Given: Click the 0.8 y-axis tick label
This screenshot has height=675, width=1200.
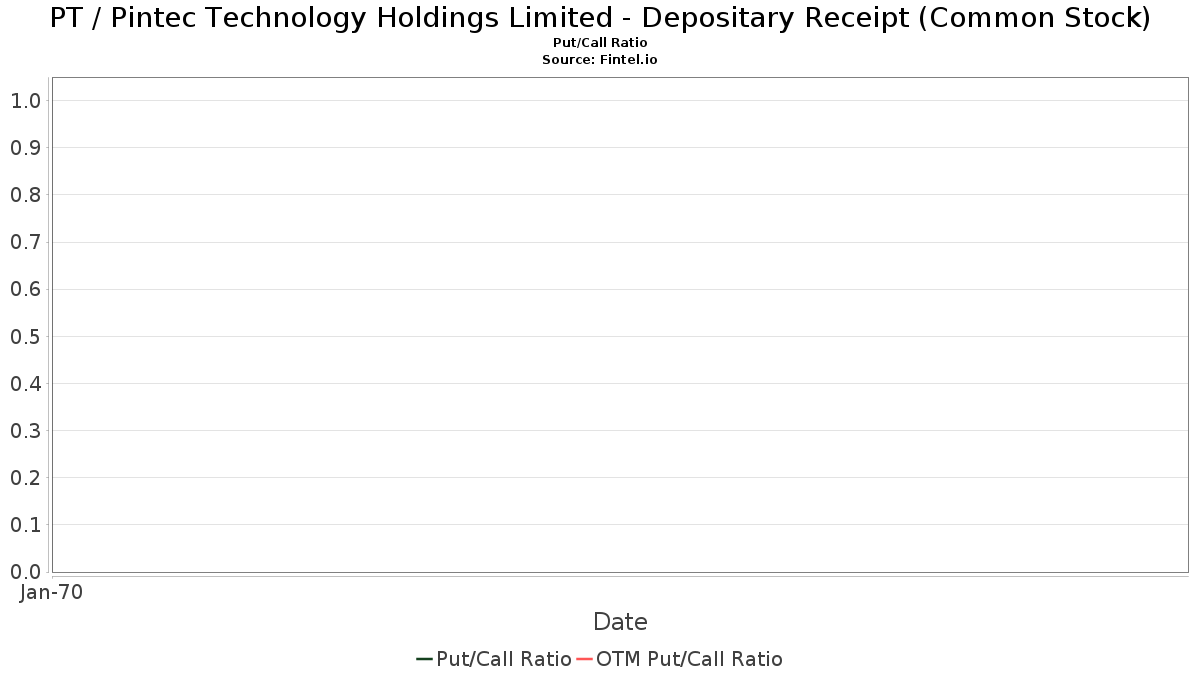Looking at the screenshot, I should pyautogui.click(x=25, y=195).
